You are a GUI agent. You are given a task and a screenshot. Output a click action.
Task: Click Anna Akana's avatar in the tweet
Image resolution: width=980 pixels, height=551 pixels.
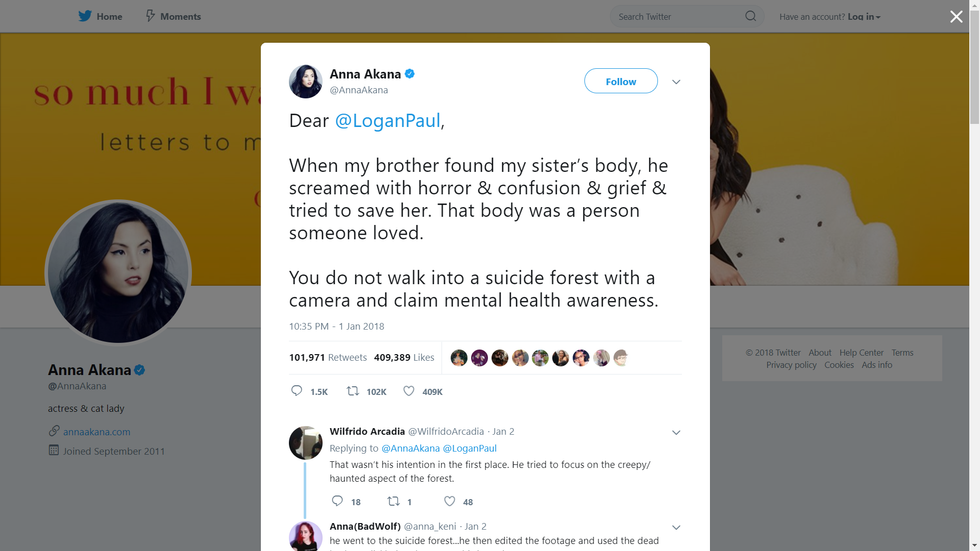coord(306,81)
